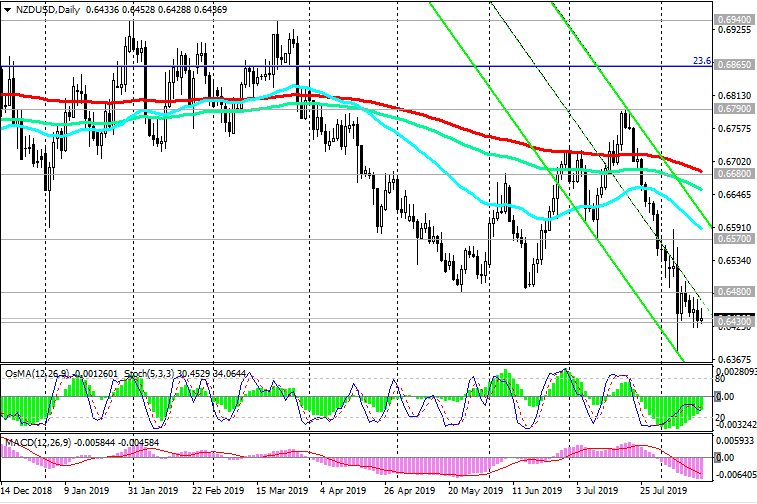Click the NZDUSD,Daily chart title

(x=46, y=8)
